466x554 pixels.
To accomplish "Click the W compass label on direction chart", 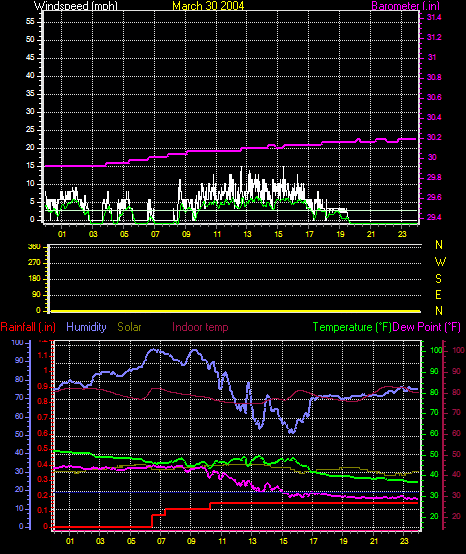I will click(x=440, y=262).
